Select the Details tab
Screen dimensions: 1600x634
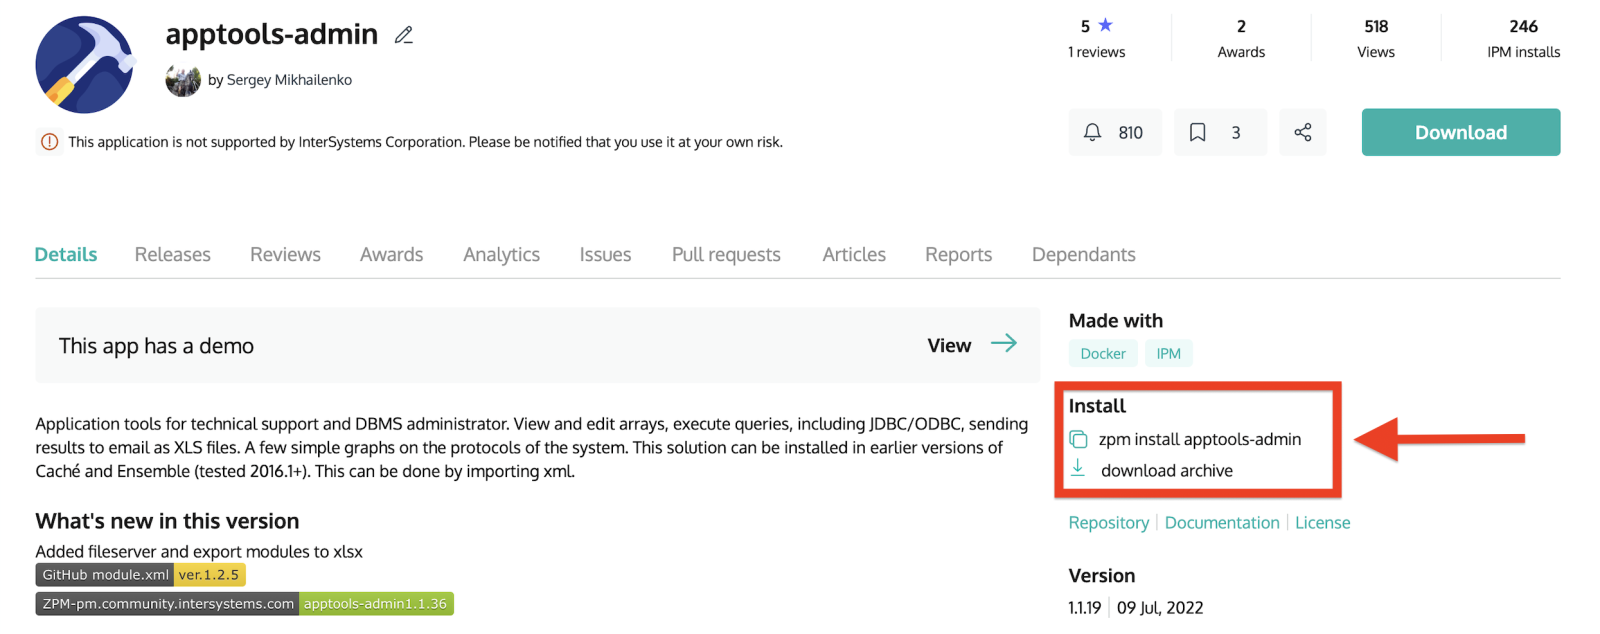point(66,254)
